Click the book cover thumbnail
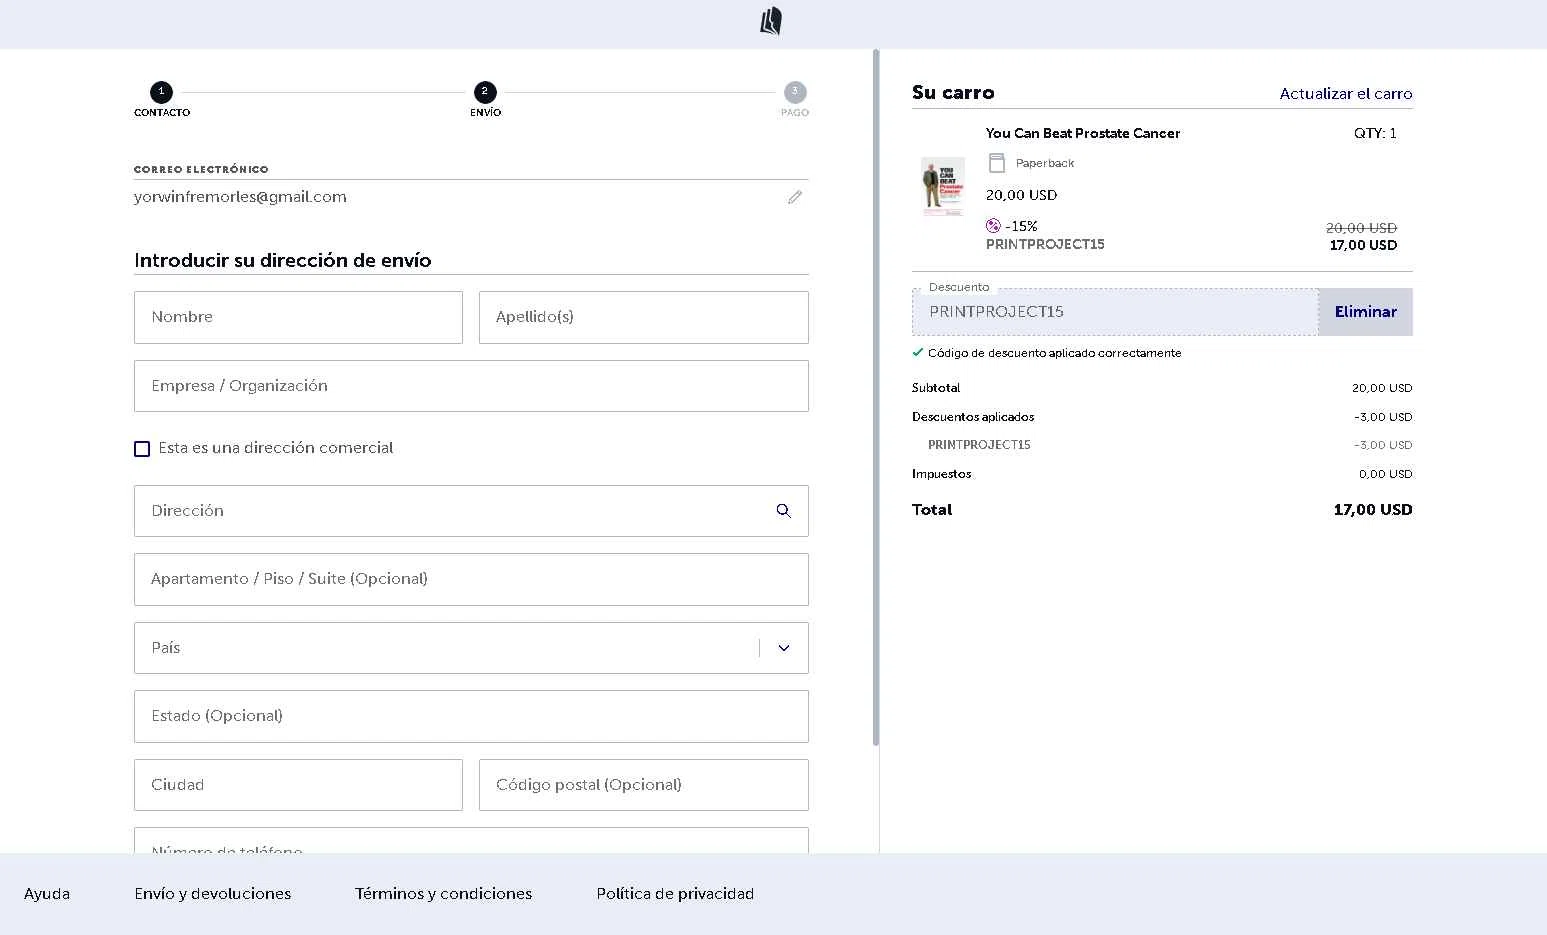 click(942, 187)
